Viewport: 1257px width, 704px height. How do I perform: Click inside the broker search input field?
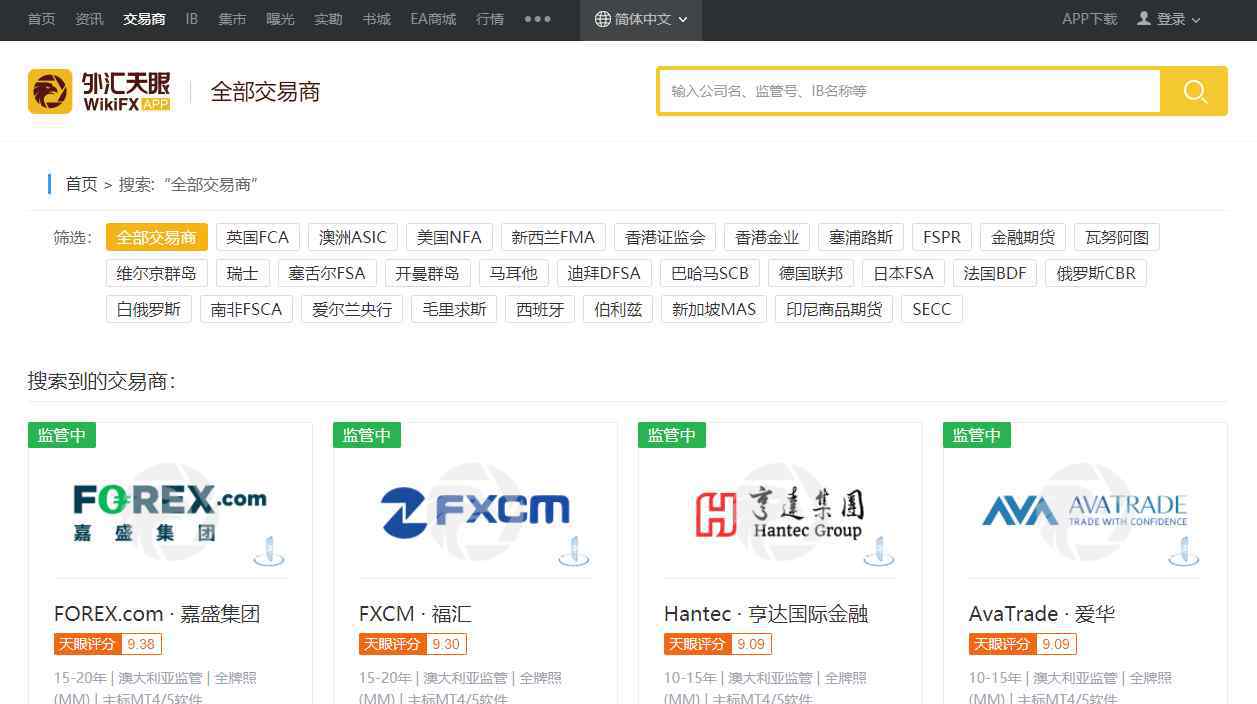tap(910, 91)
